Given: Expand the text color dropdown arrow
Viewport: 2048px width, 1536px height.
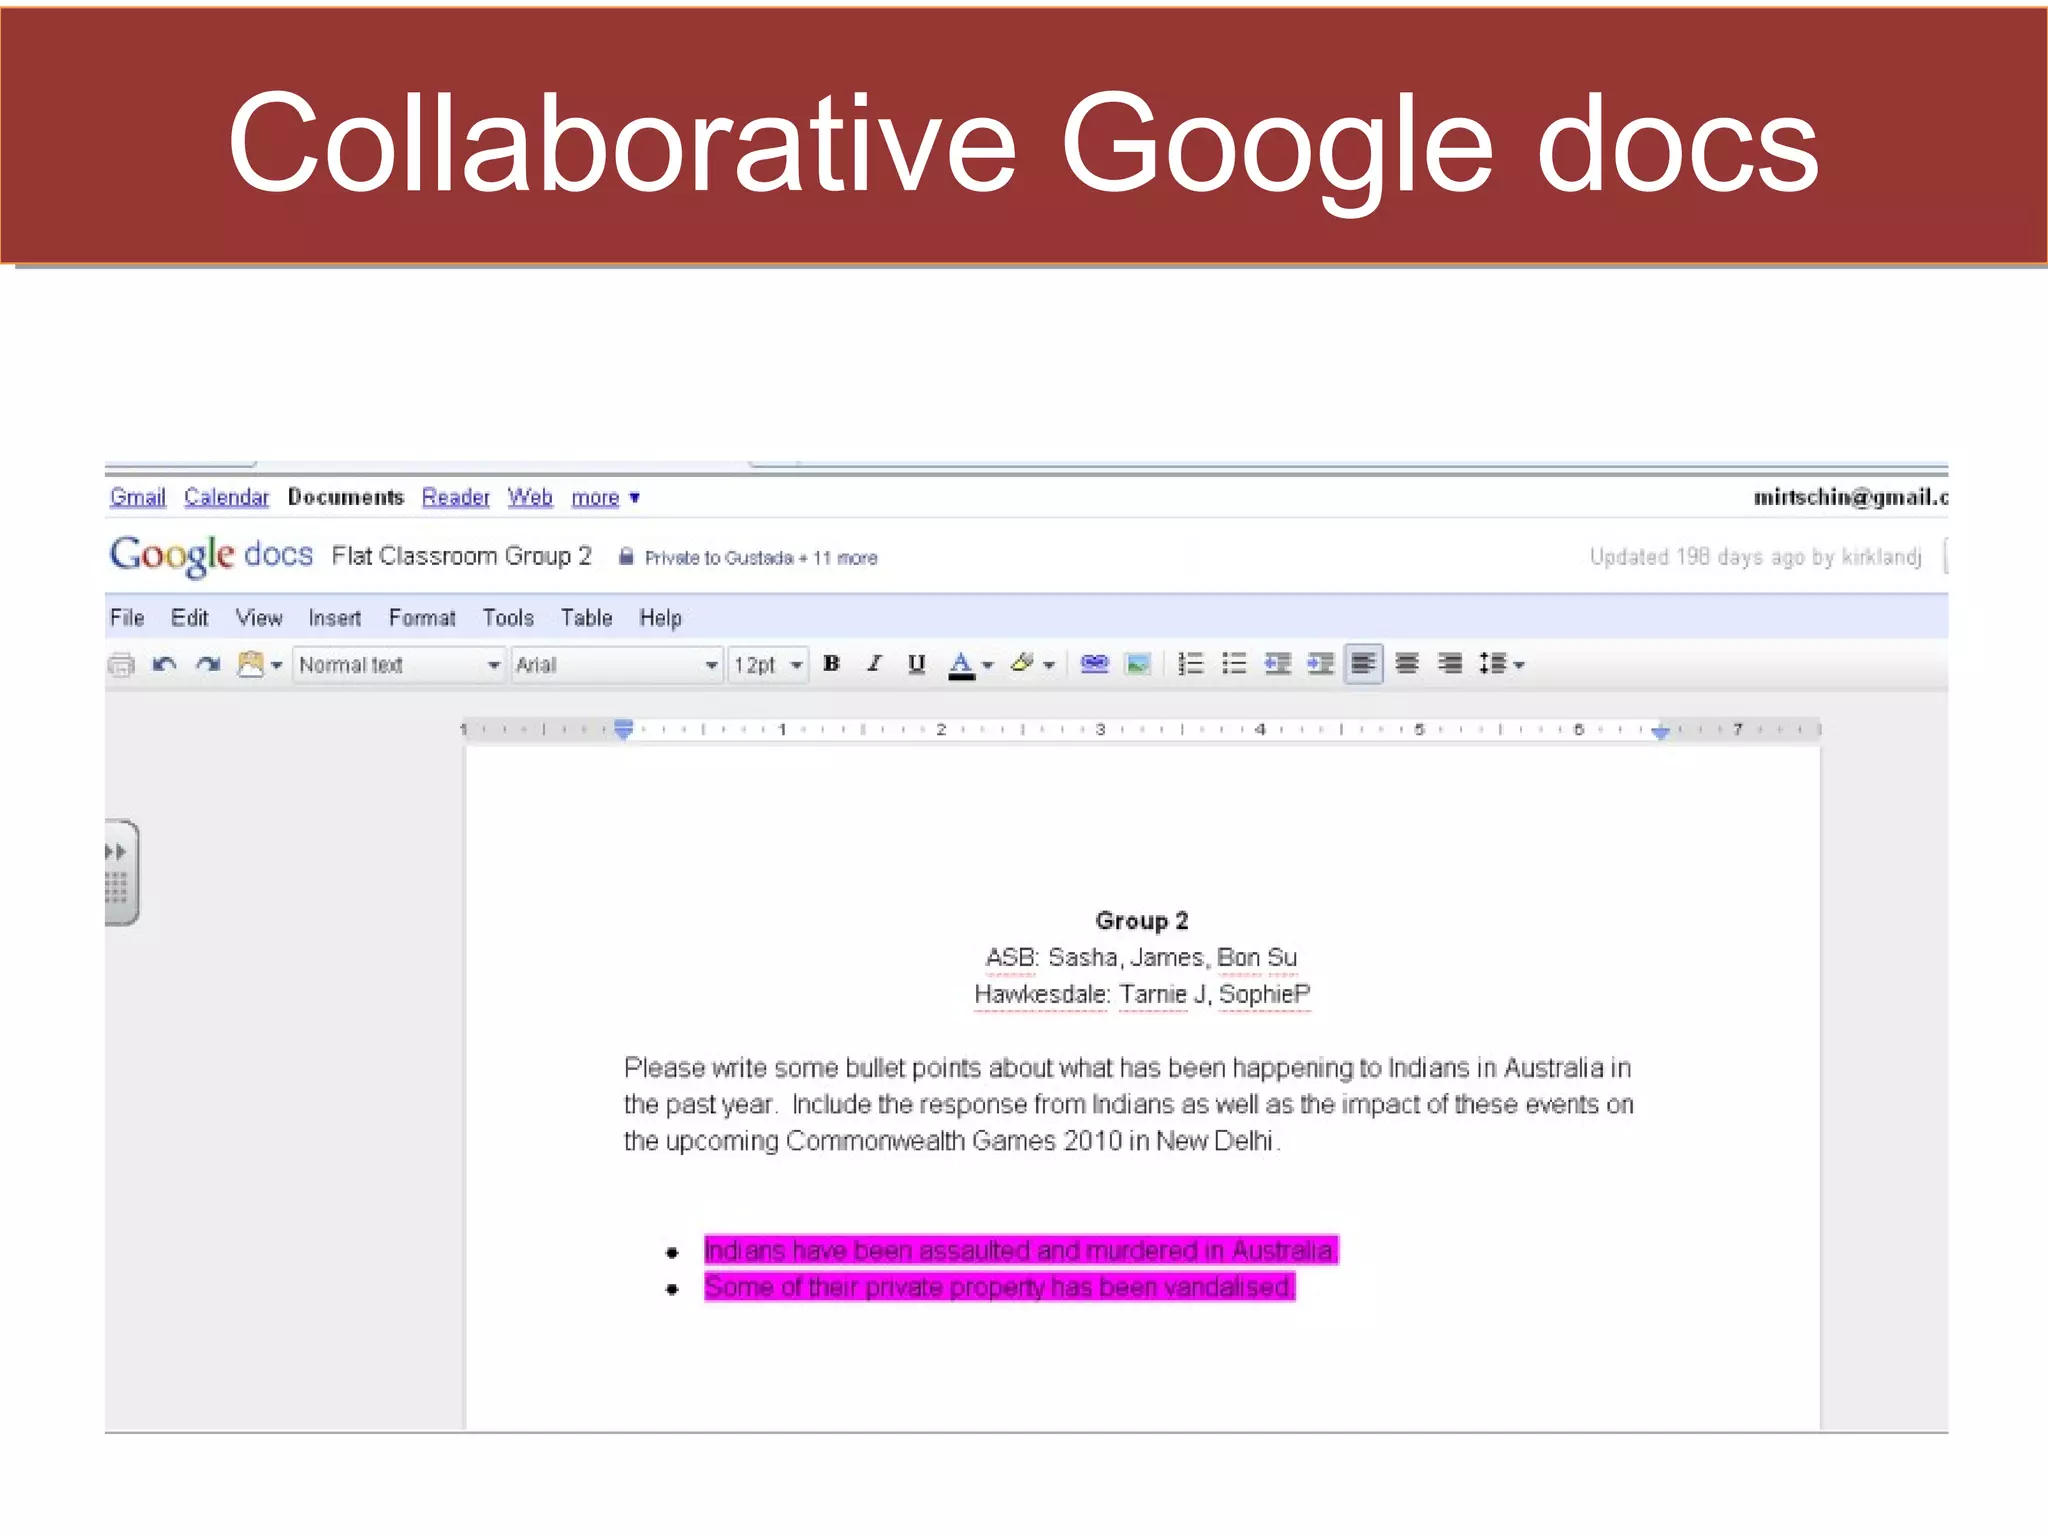Looking at the screenshot, I should click(x=988, y=665).
